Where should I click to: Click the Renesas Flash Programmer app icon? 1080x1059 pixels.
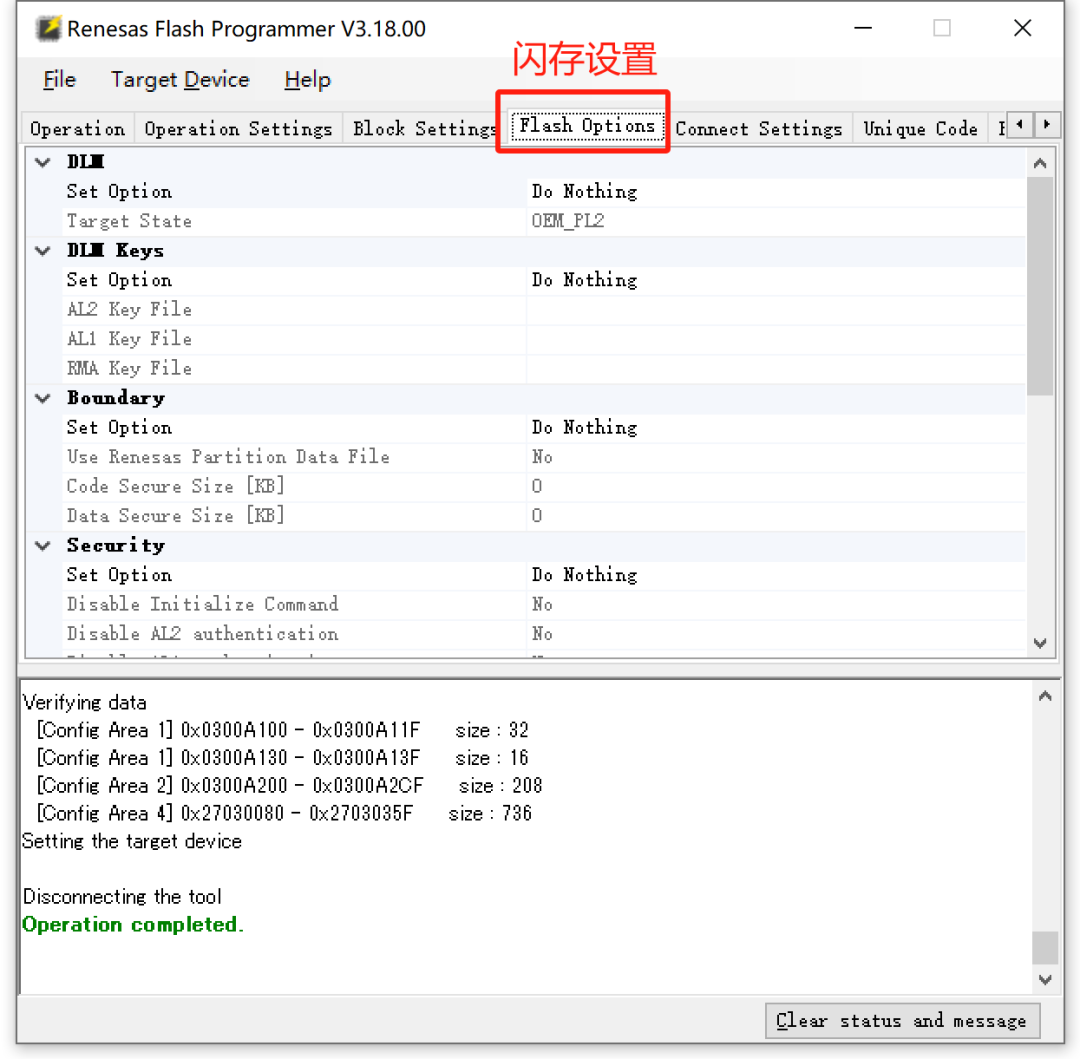tap(48, 28)
